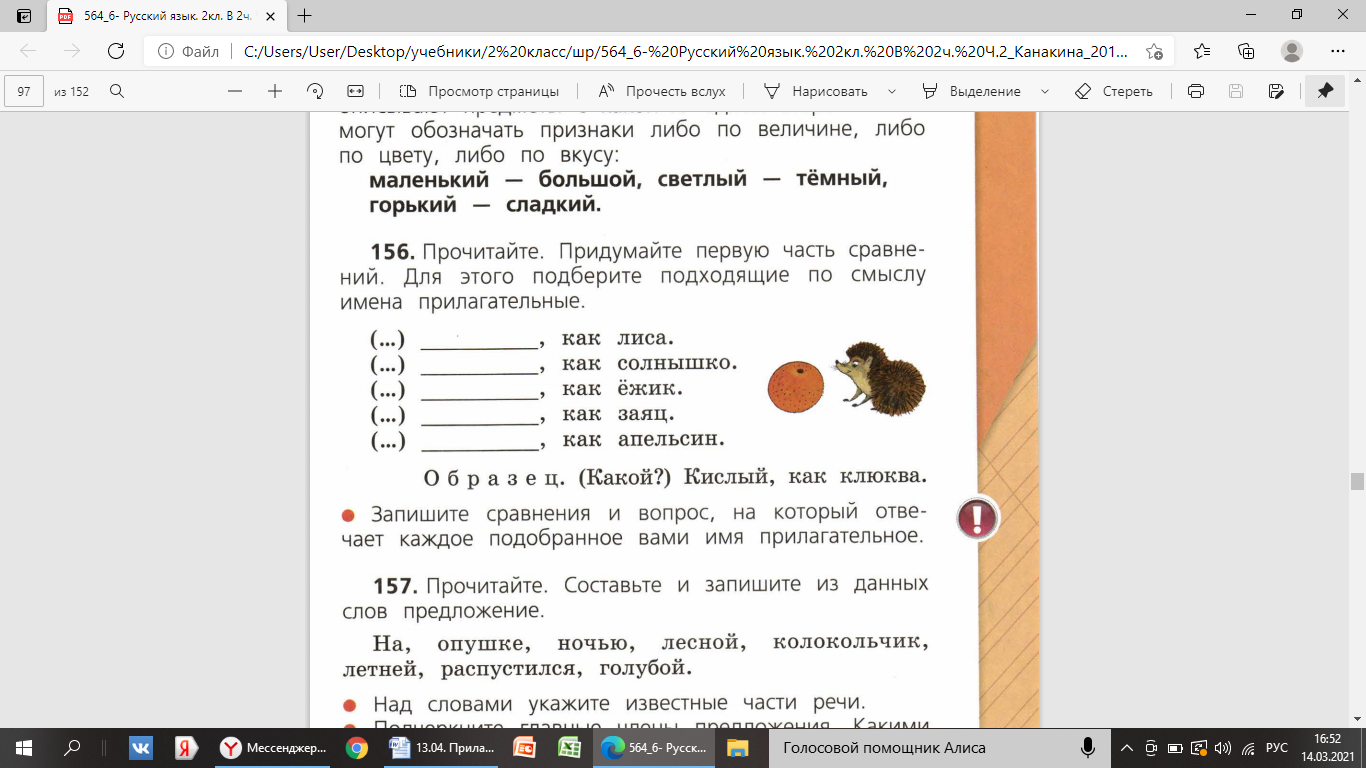Go back to previous page
Viewport: 1366px width, 768px height.
(28, 51)
